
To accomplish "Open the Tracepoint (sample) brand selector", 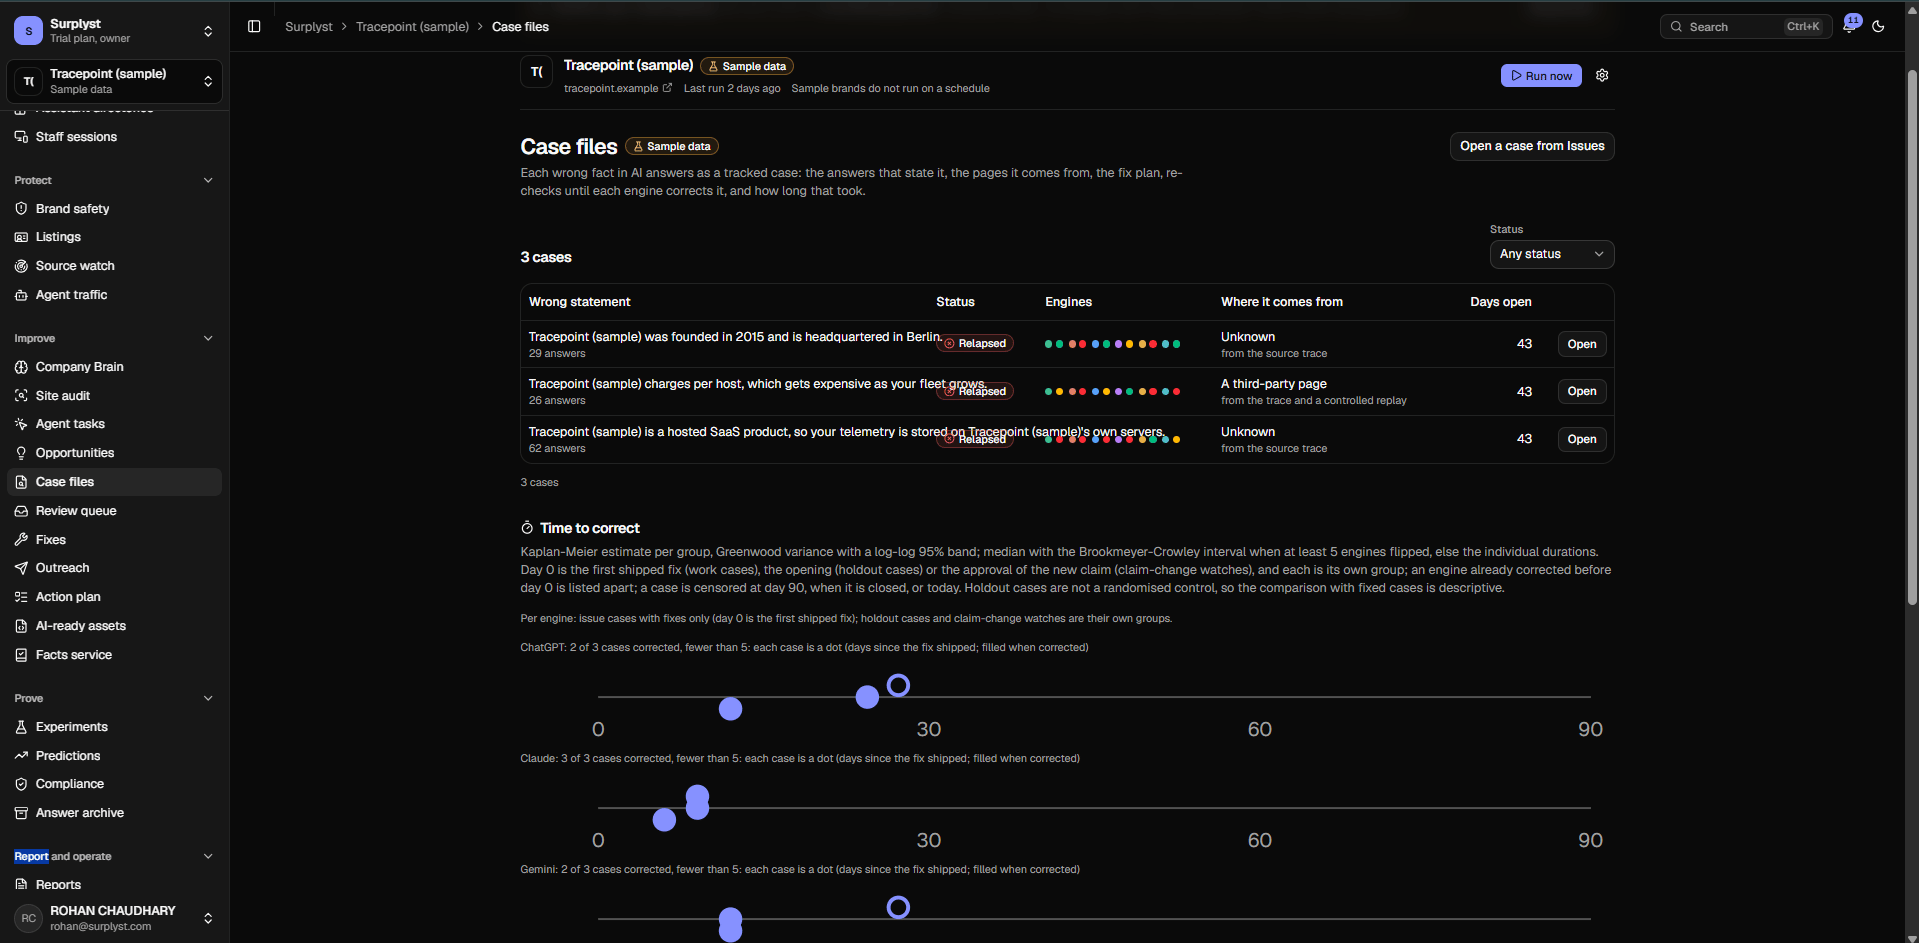I will (x=115, y=81).
